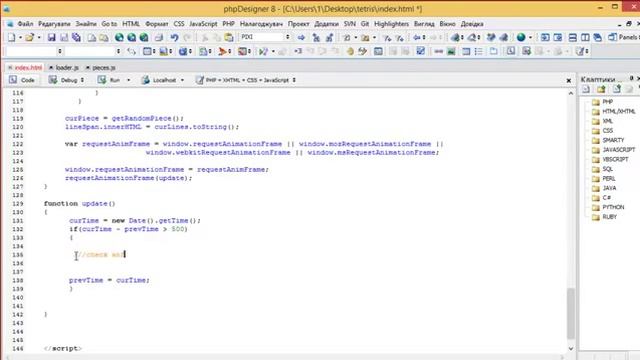
Task: Click the blue go arrow beside PIXI box
Action: (301, 38)
